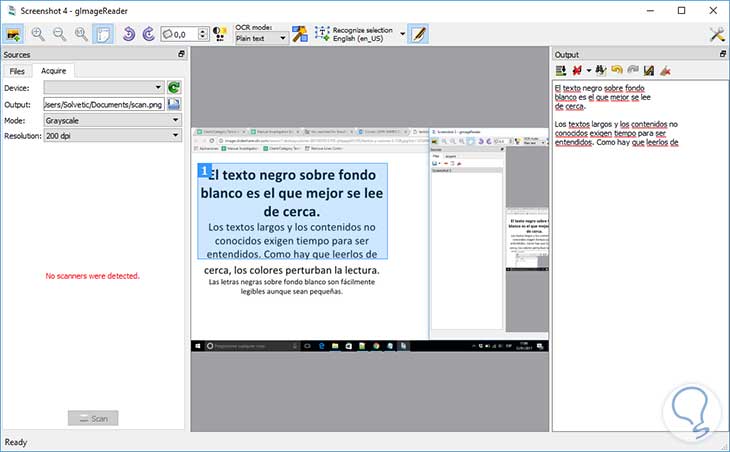The image size is (730, 452).
Task: Click the 'Ready' status bar text
Action: [x=15, y=442]
